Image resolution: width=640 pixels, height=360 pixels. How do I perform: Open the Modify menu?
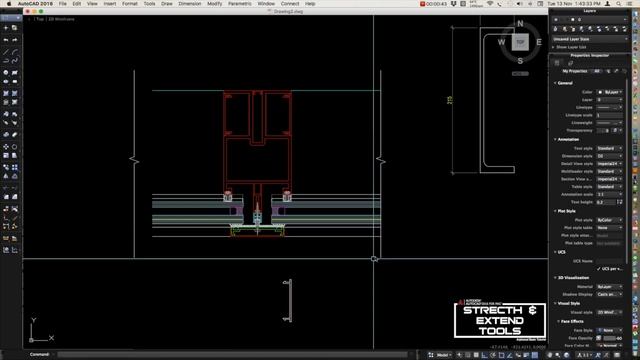tap(214, 4)
